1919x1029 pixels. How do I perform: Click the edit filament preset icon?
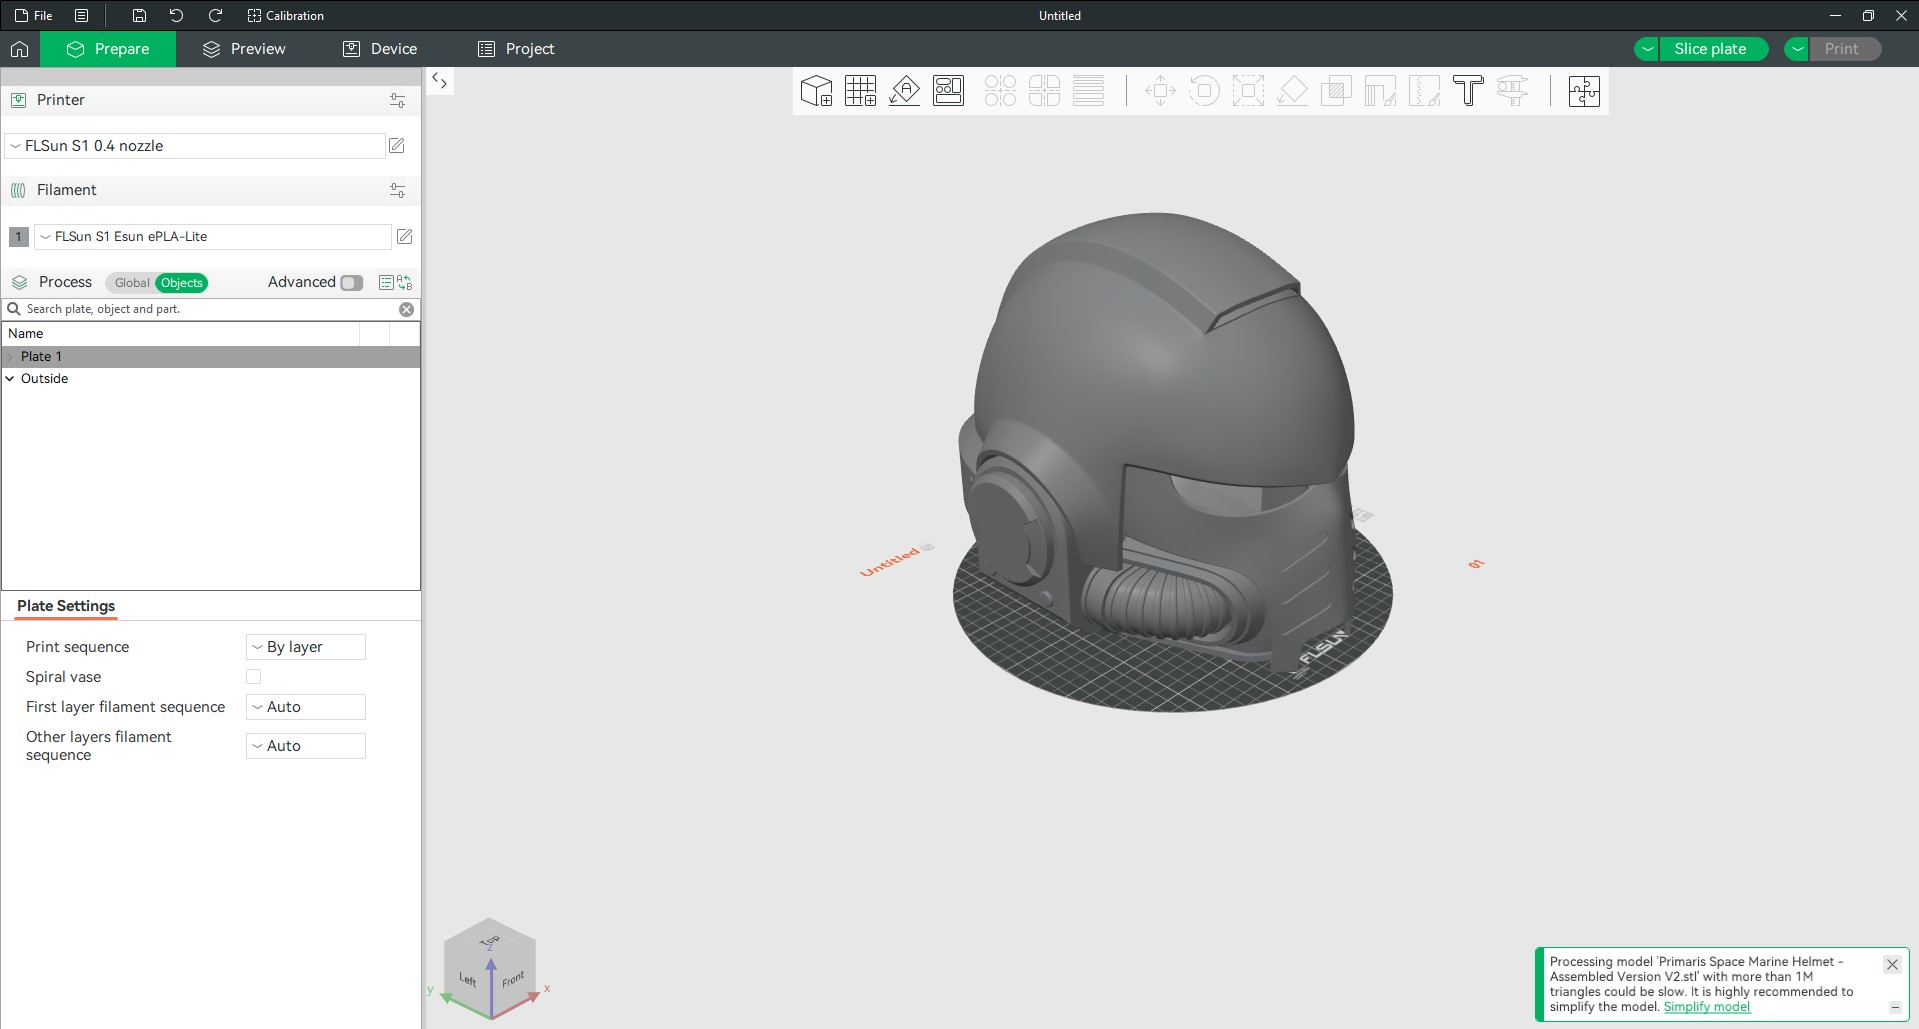pos(404,237)
